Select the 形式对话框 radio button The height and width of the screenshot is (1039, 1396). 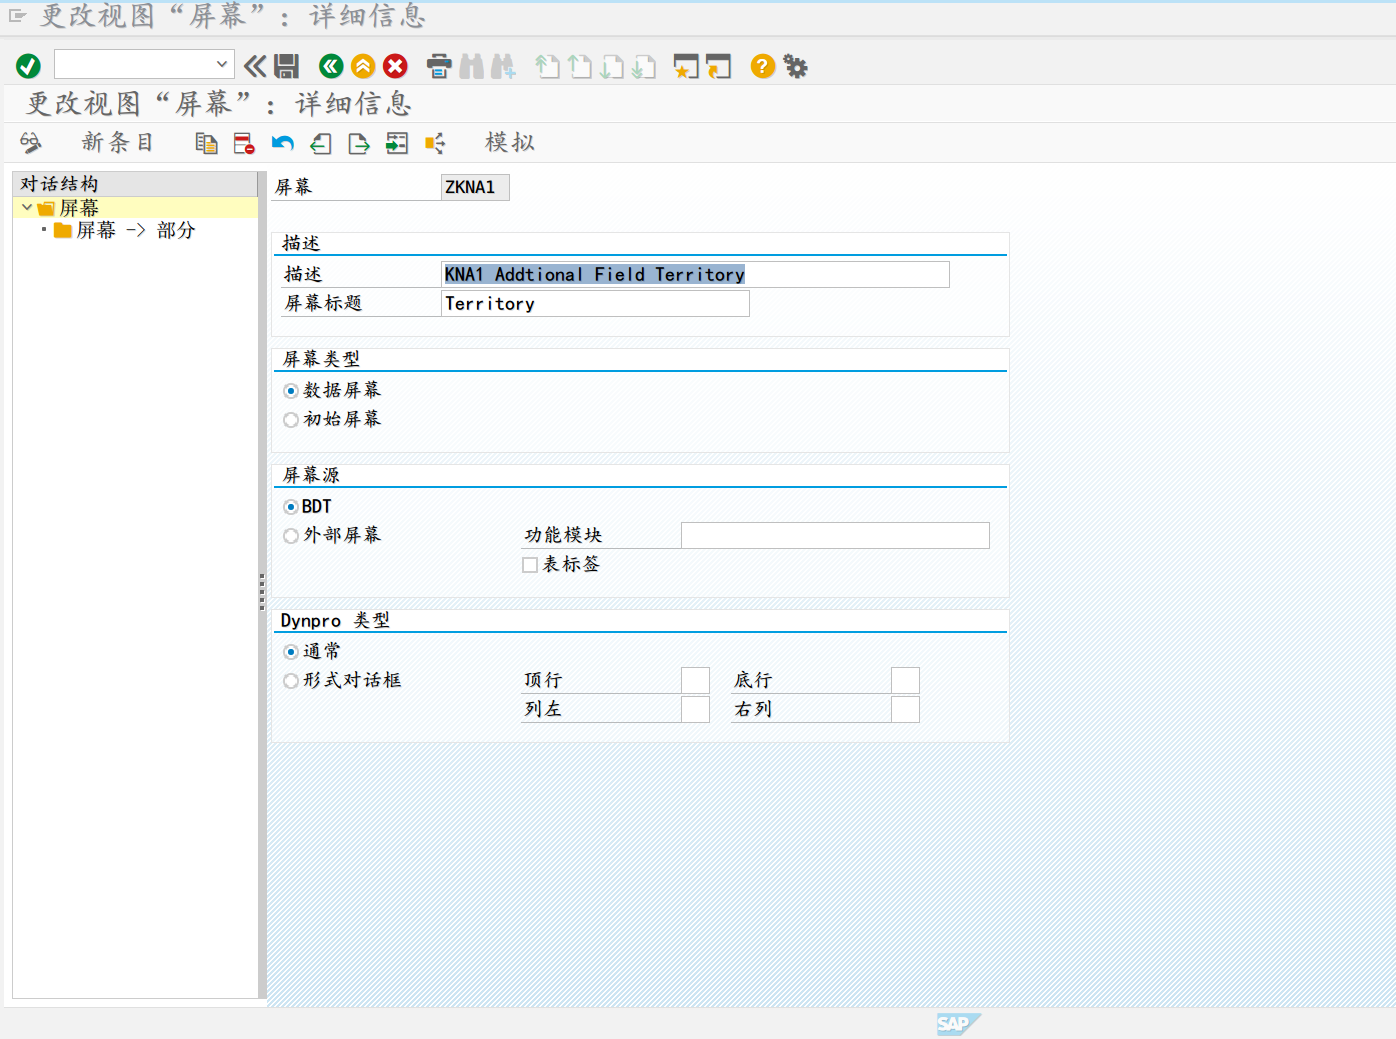(x=291, y=681)
